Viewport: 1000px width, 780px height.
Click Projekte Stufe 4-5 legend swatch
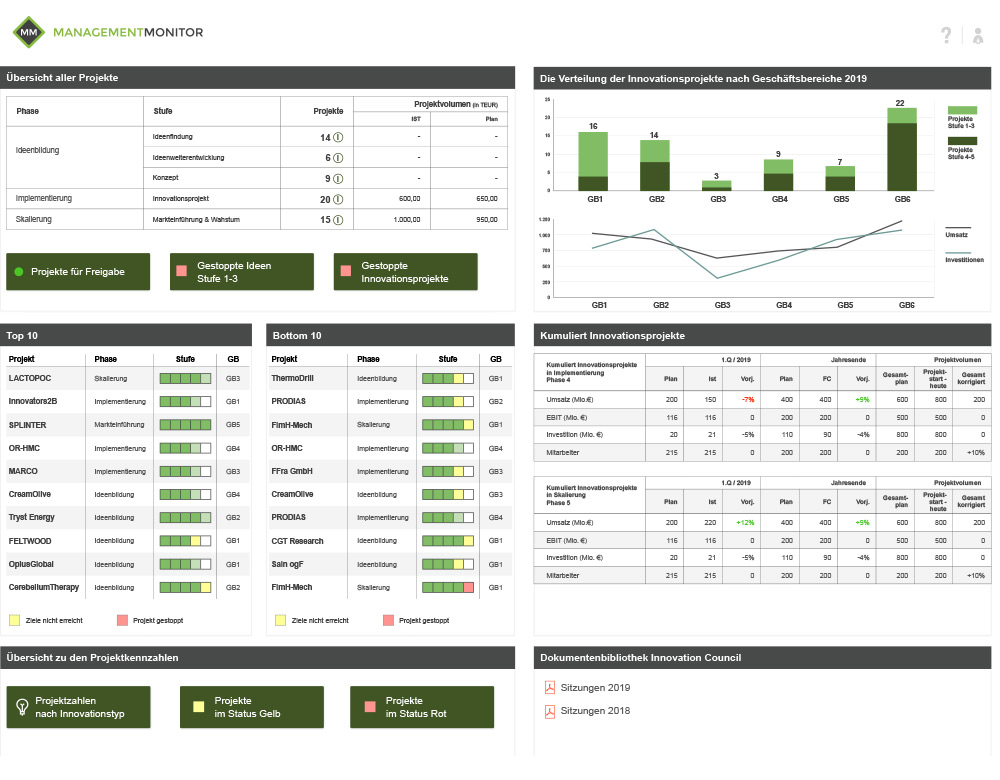tap(962, 141)
